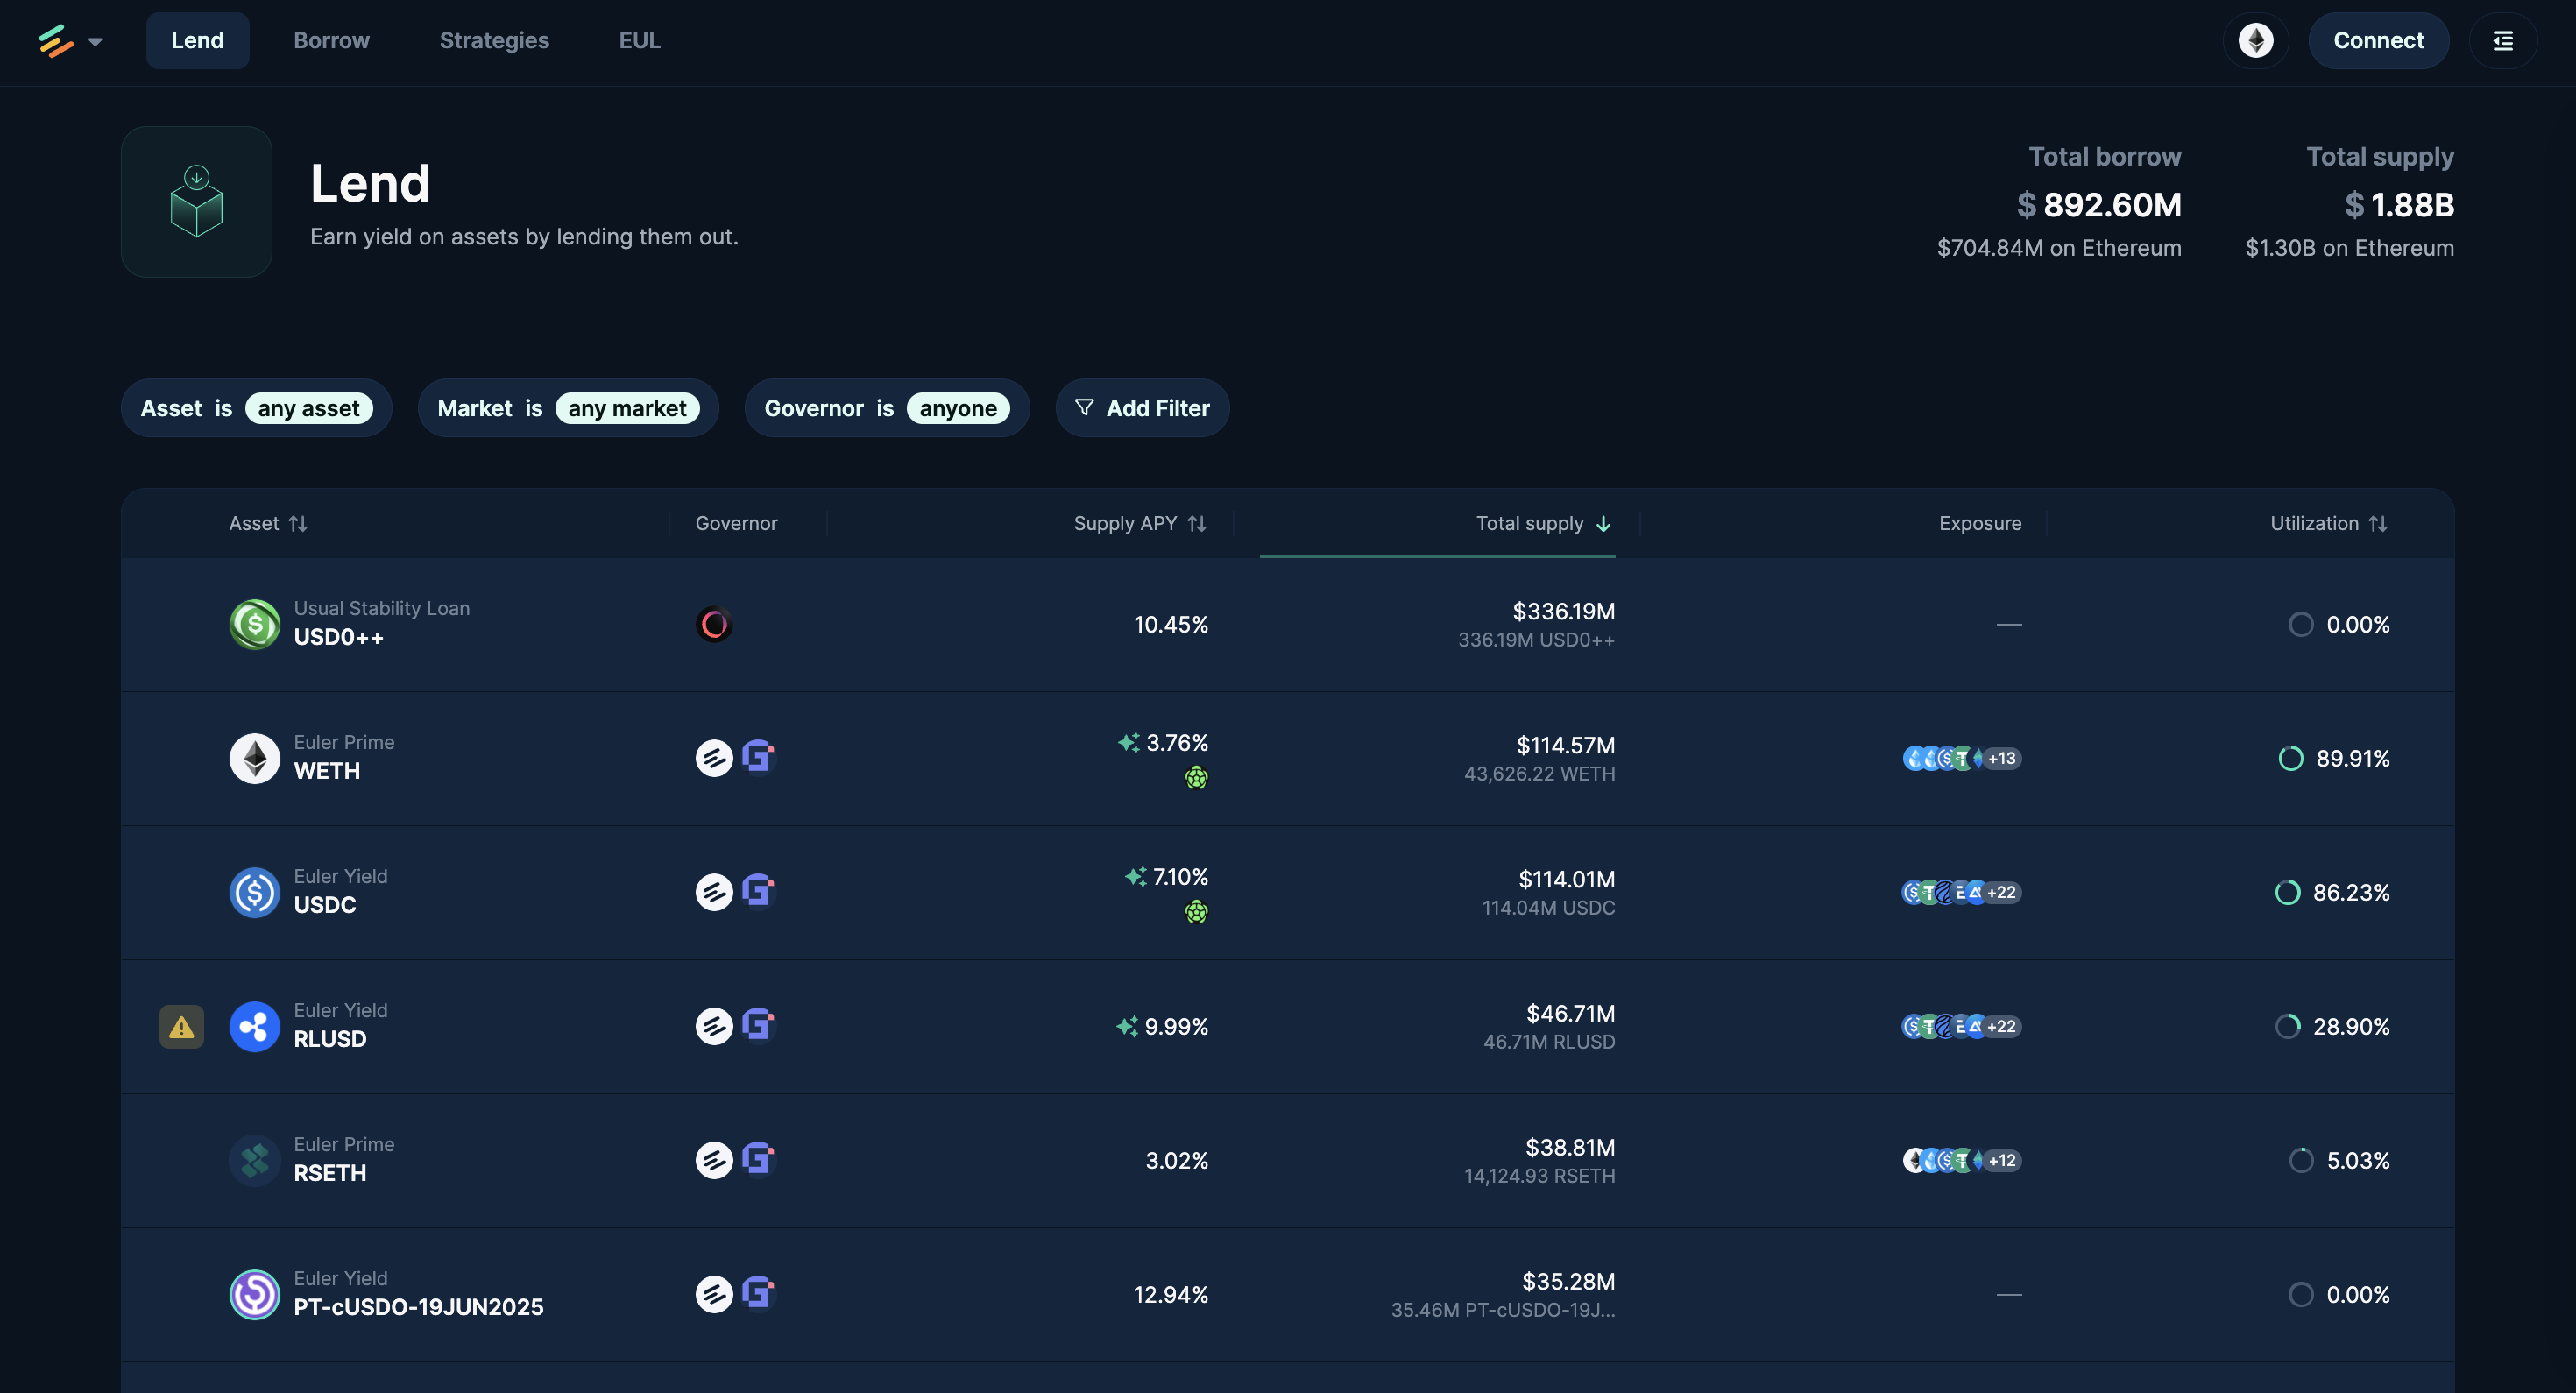Click USDC exposure icons with +22
Viewport: 2576px width, 1393px height.
click(x=1962, y=892)
